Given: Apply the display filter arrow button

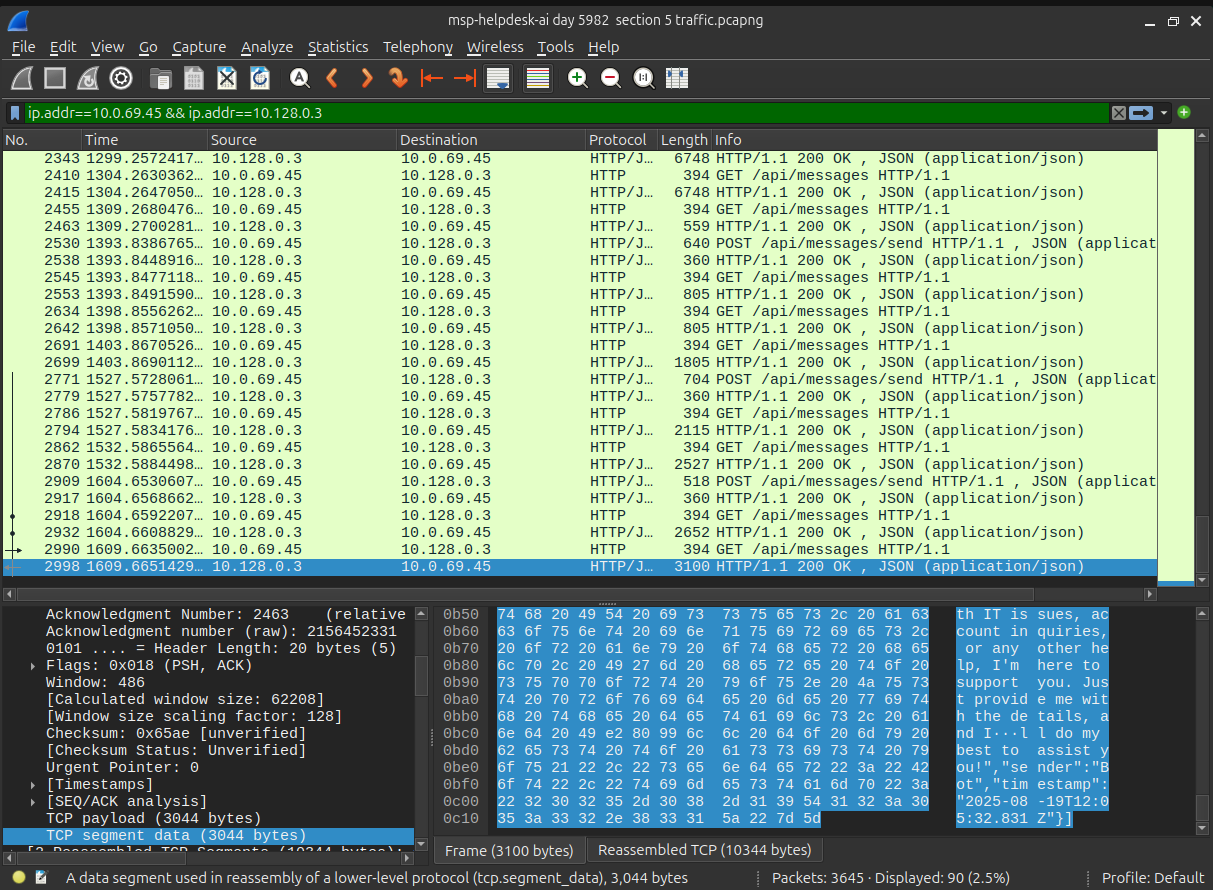Looking at the screenshot, I should pos(1142,113).
